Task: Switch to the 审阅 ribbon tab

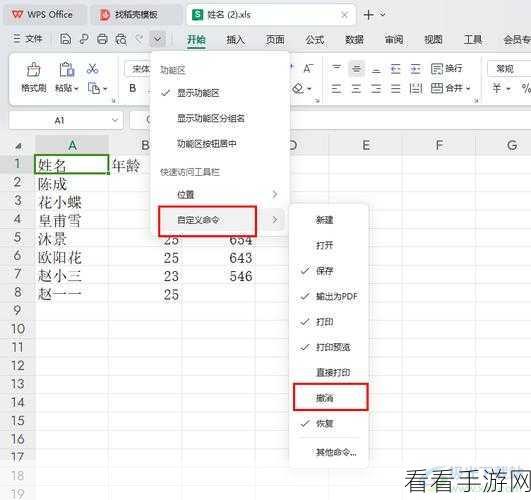Action: click(394, 40)
